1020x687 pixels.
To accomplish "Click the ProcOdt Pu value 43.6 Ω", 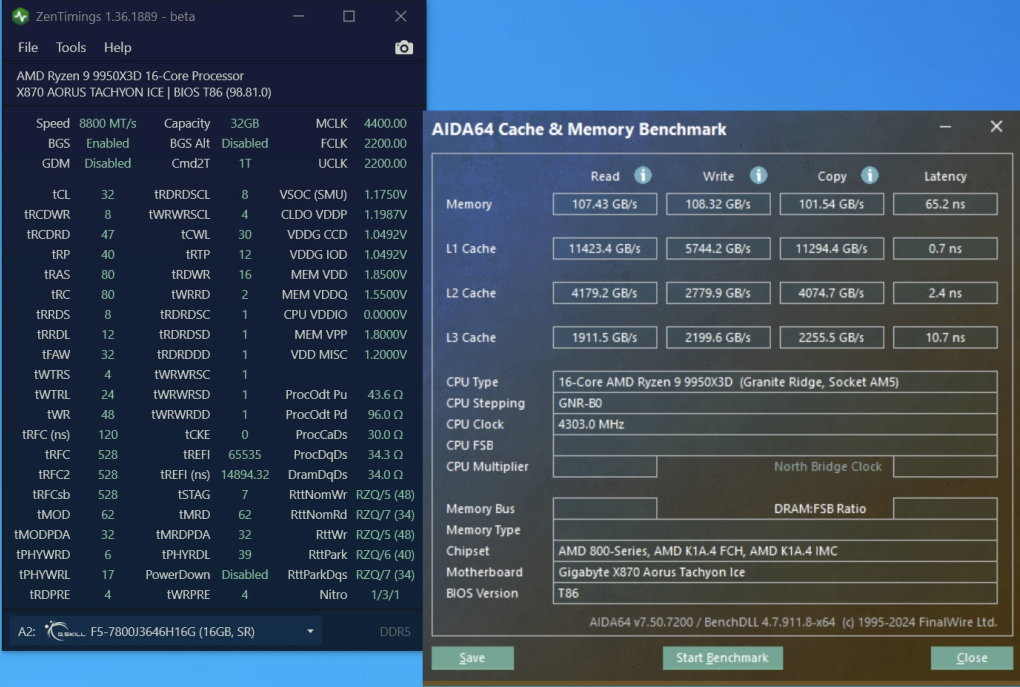I will (385, 394).
